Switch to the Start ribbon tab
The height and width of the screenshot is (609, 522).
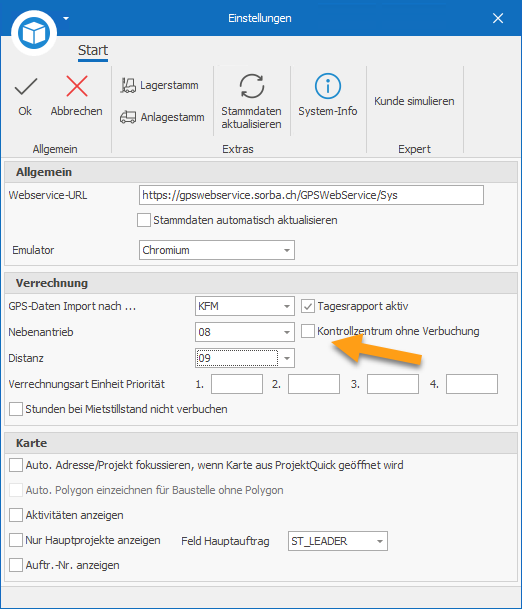click(93, 50)
